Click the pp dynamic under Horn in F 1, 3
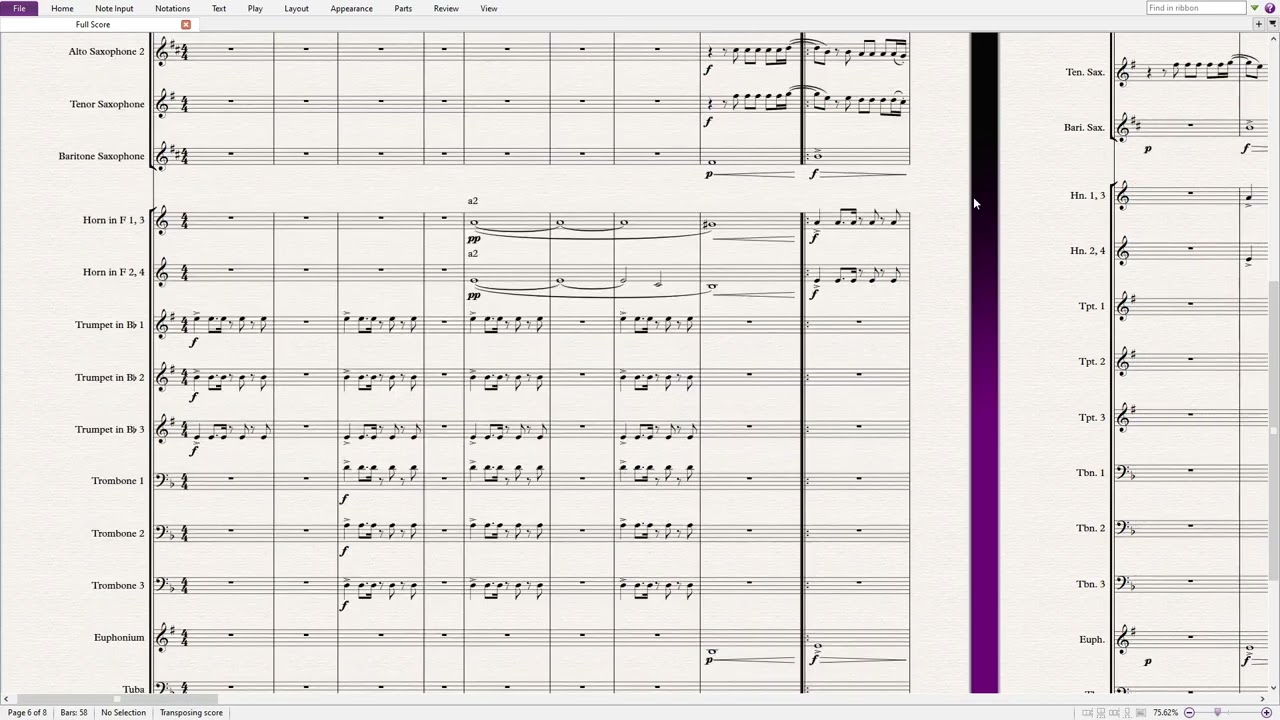Image resolution: width=1280 pixels, height=720 pixels. pos(474,239)
